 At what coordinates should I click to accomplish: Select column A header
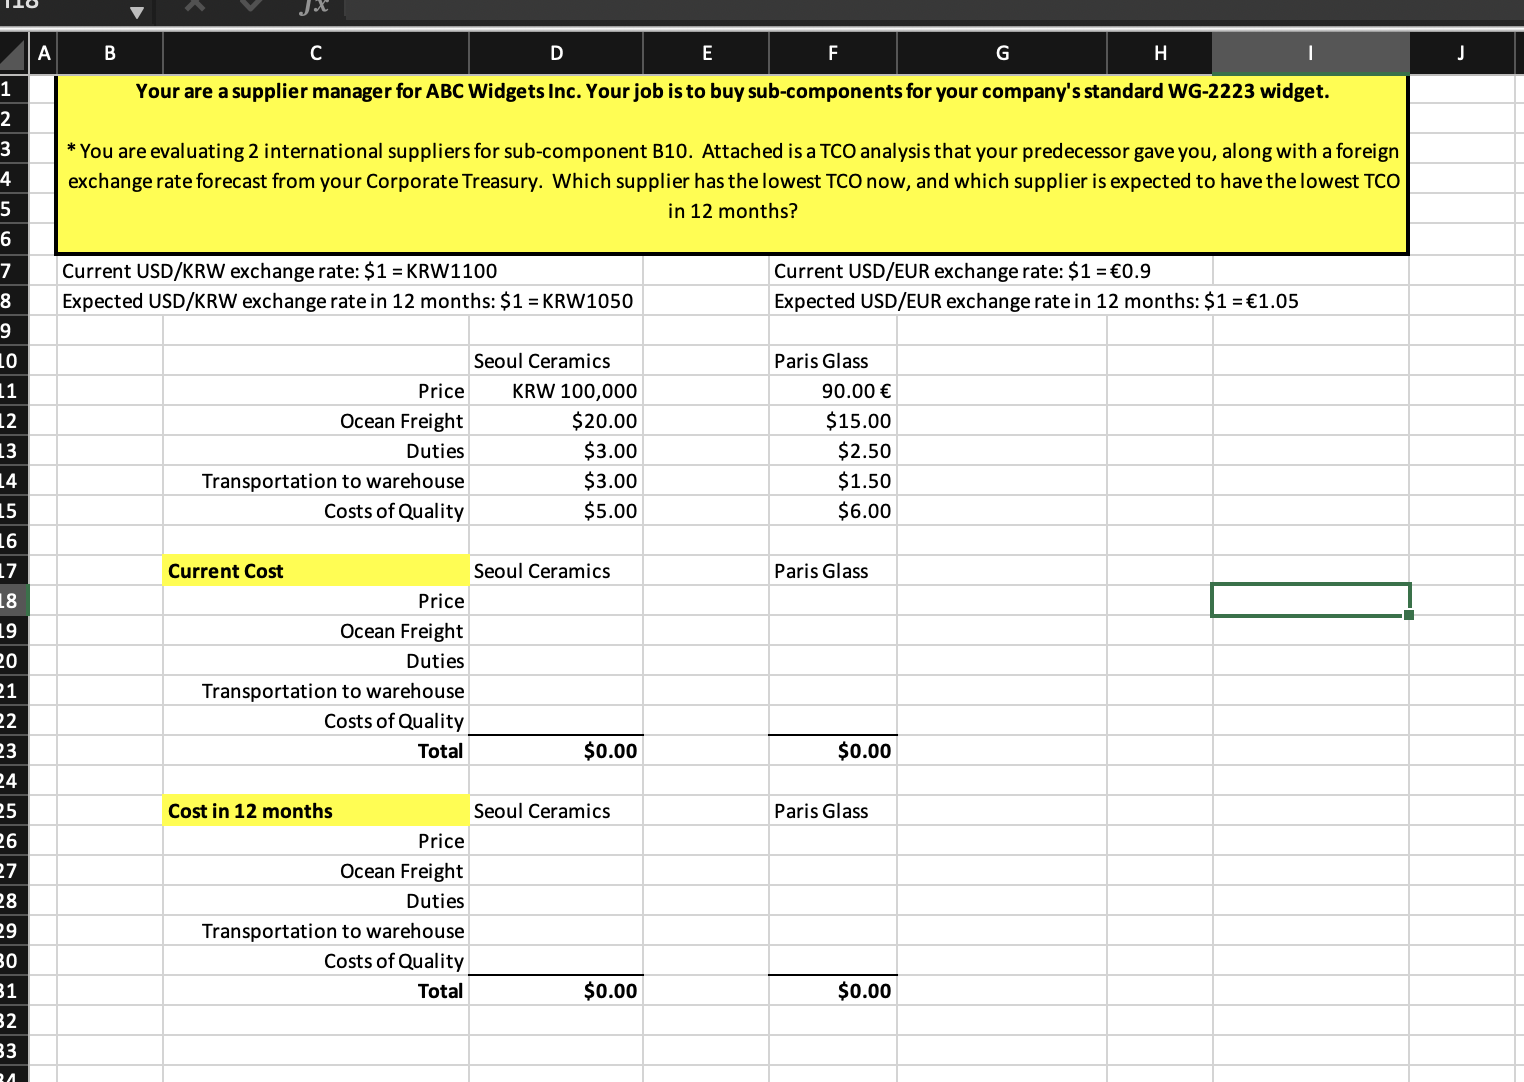coord(43,53)
